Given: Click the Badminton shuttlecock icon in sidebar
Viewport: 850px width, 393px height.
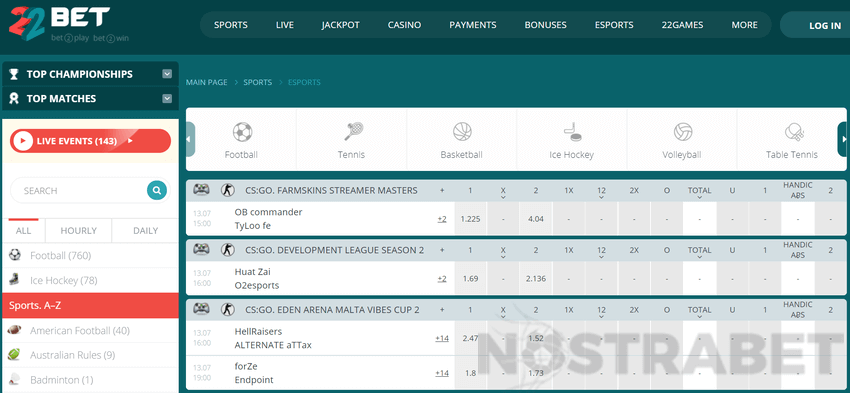Looking at the screenshot, I should click(x=15, y=379).
